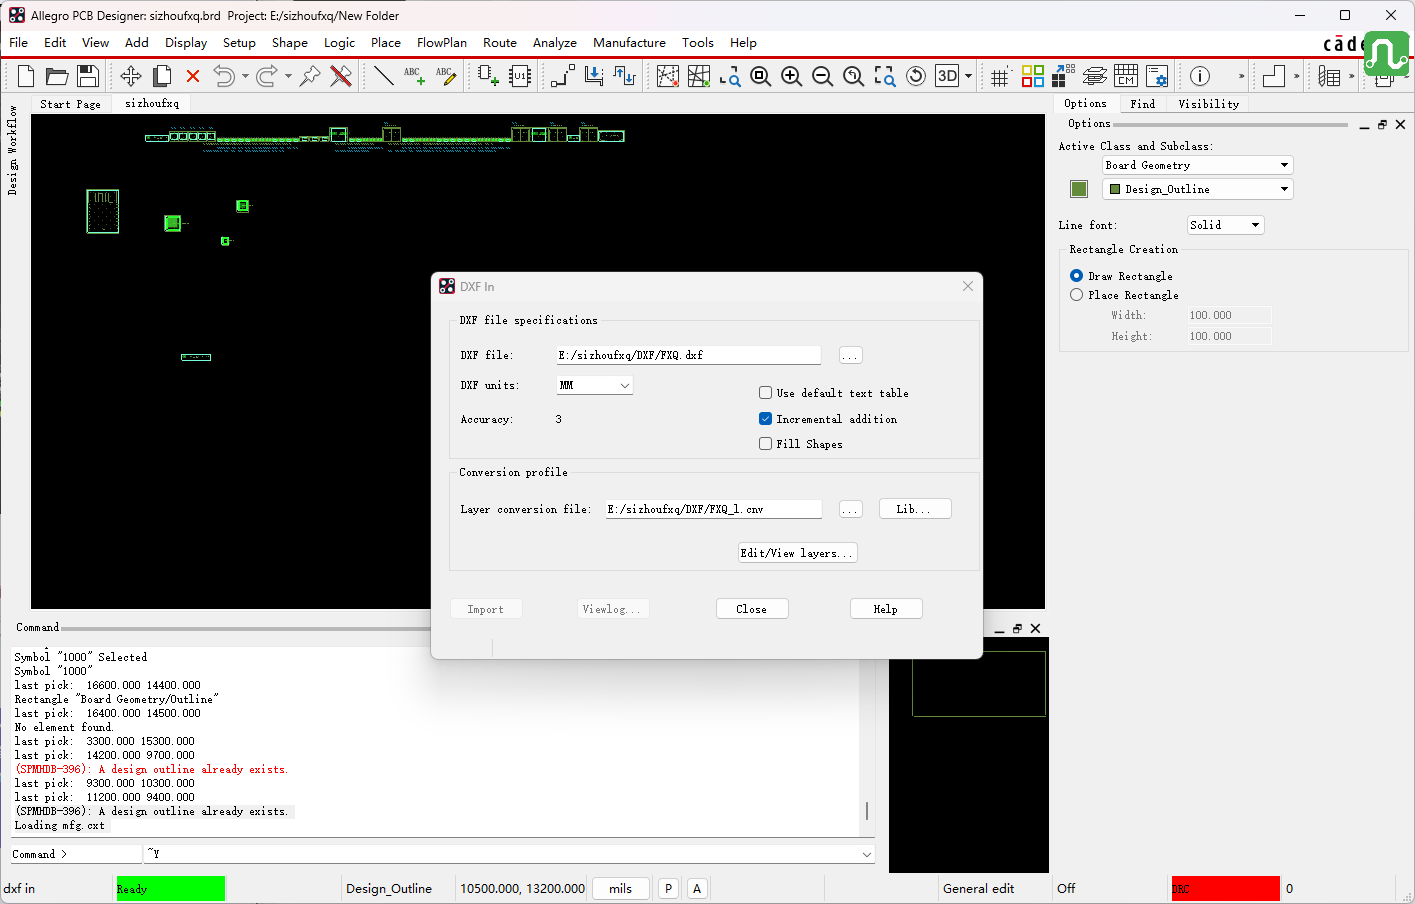Click the Copy tool icon
Image resolution: width=1415 pixels, height=904 pixels.
[162, 76]
